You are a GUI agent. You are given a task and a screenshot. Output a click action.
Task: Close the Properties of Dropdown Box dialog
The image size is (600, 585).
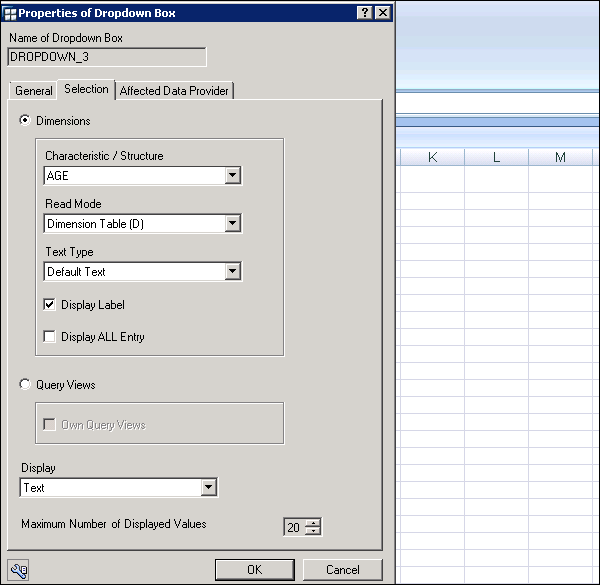pyautogui.click(x=383, y=12)
